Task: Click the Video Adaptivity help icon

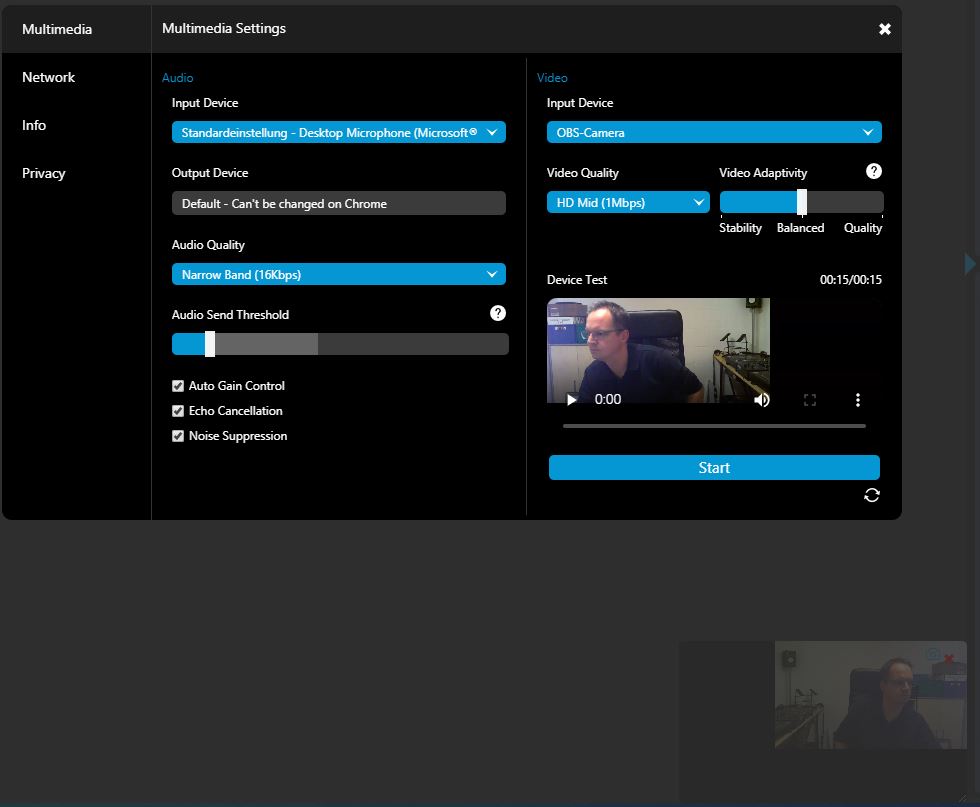Action: click(874, 172)
